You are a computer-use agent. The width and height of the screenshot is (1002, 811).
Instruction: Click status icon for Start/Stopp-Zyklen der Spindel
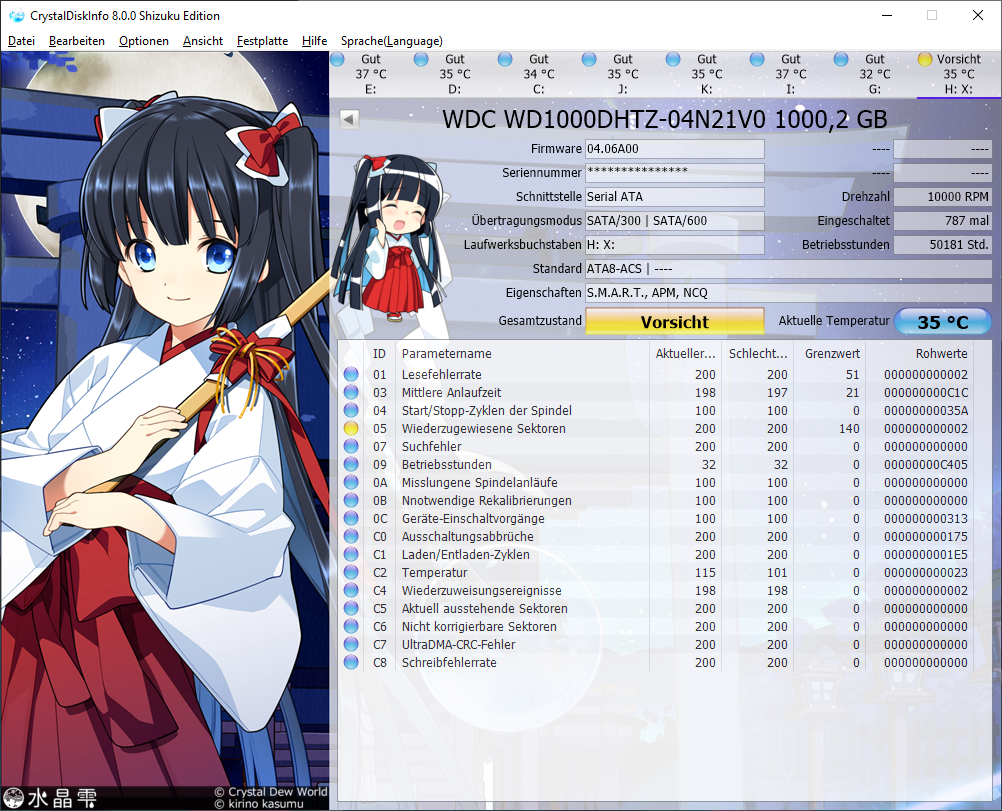(x=351, y=410)
